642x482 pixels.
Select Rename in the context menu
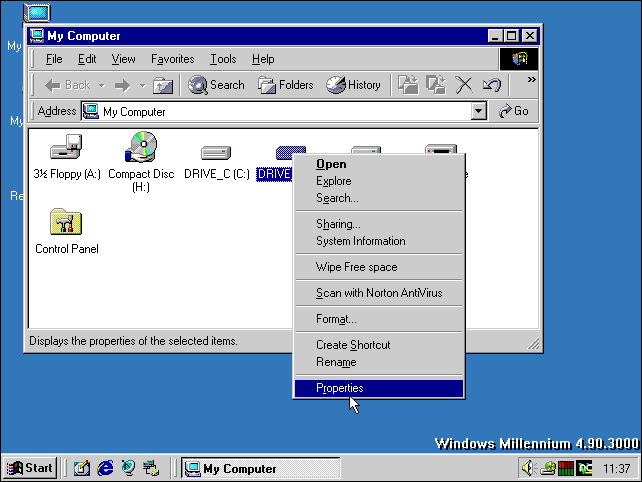pyautogui.click(x=379, y=362)
